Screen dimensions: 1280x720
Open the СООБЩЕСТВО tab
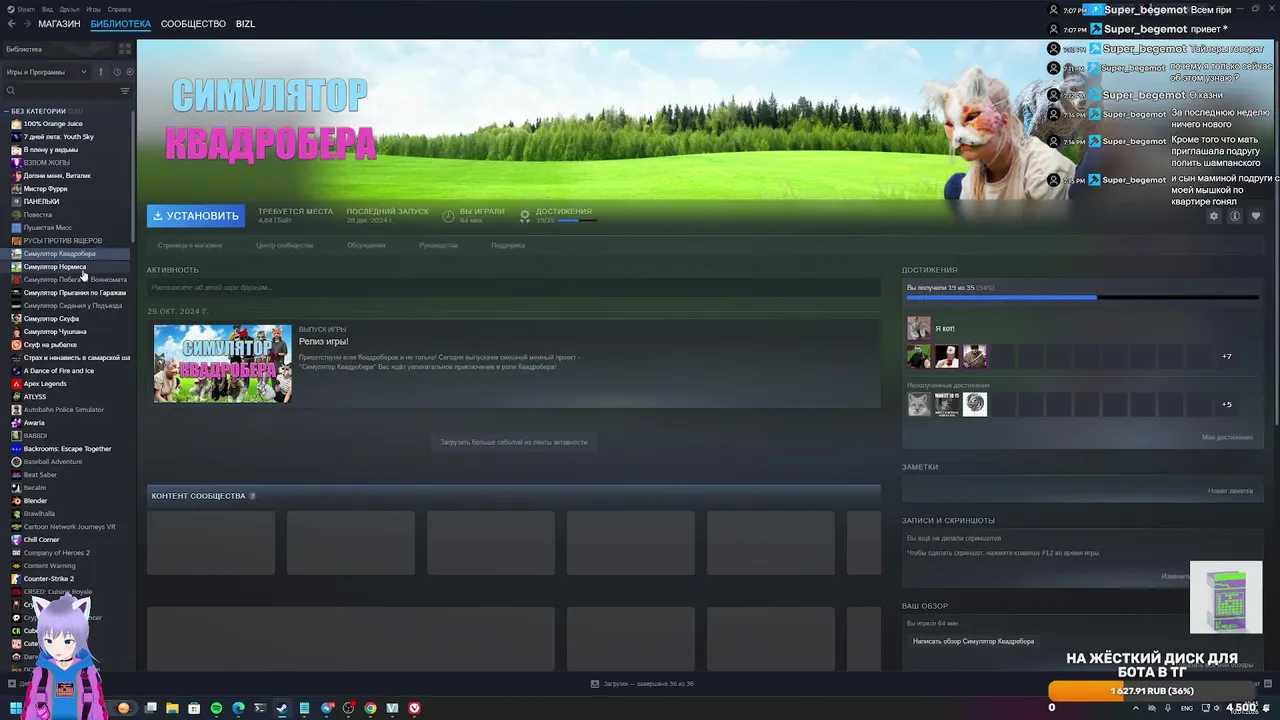coord(193,24)
